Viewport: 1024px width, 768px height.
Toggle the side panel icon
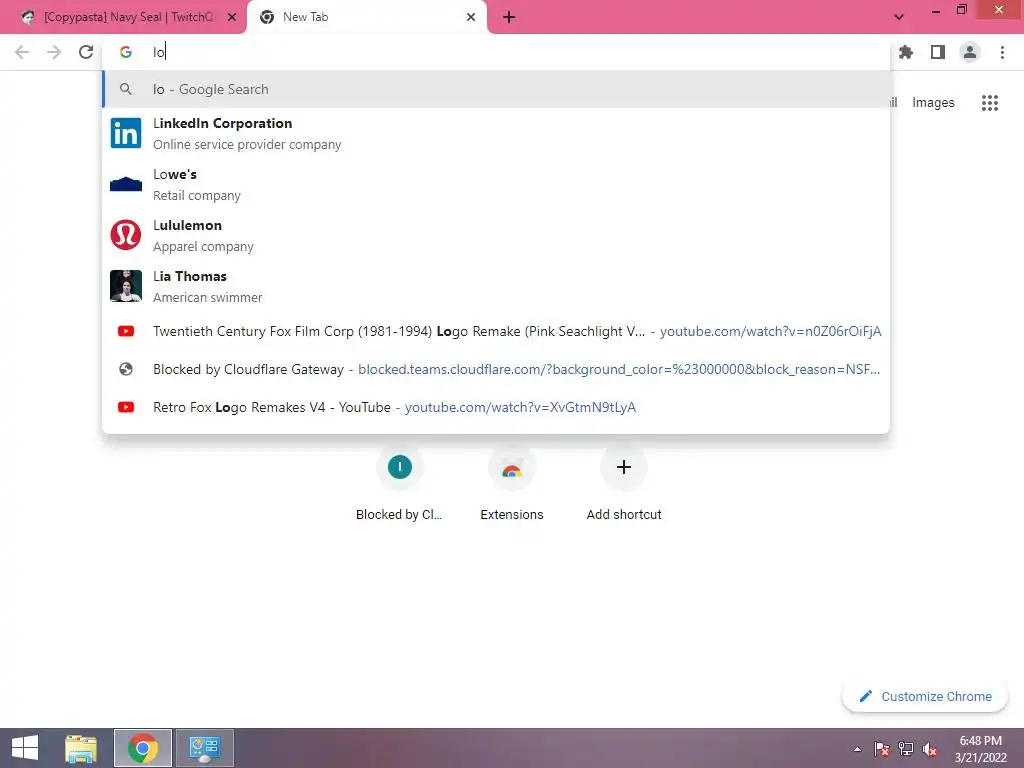click(938, 52)
